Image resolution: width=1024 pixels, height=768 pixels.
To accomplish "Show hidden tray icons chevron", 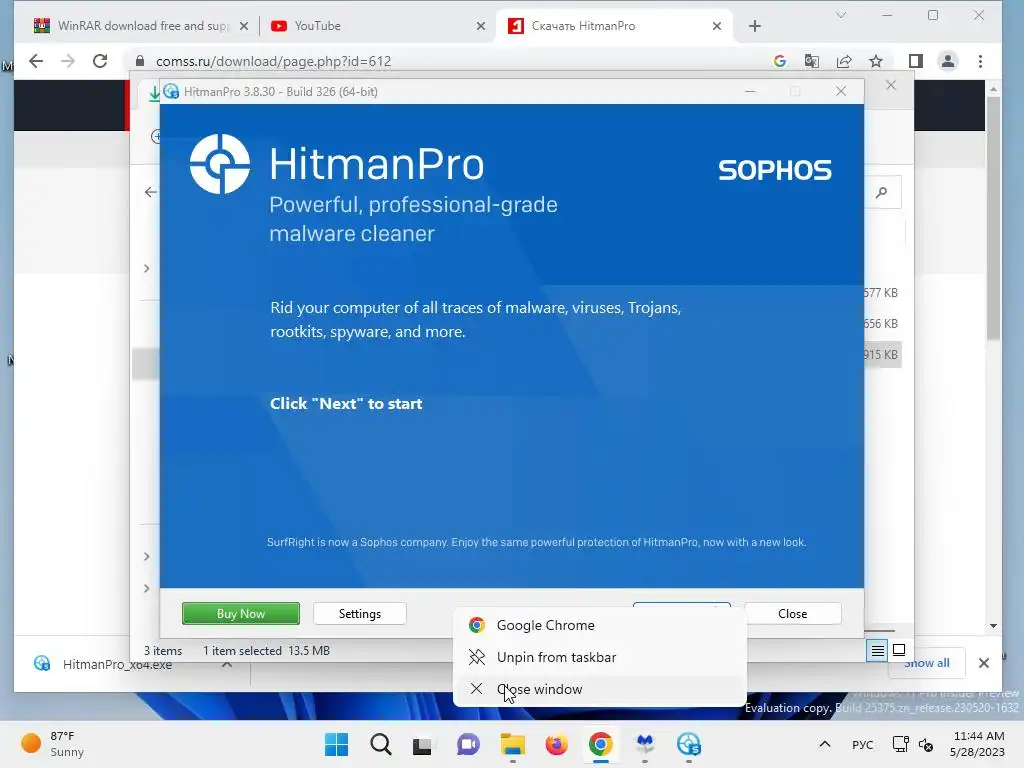I will [x=825, y=744].
